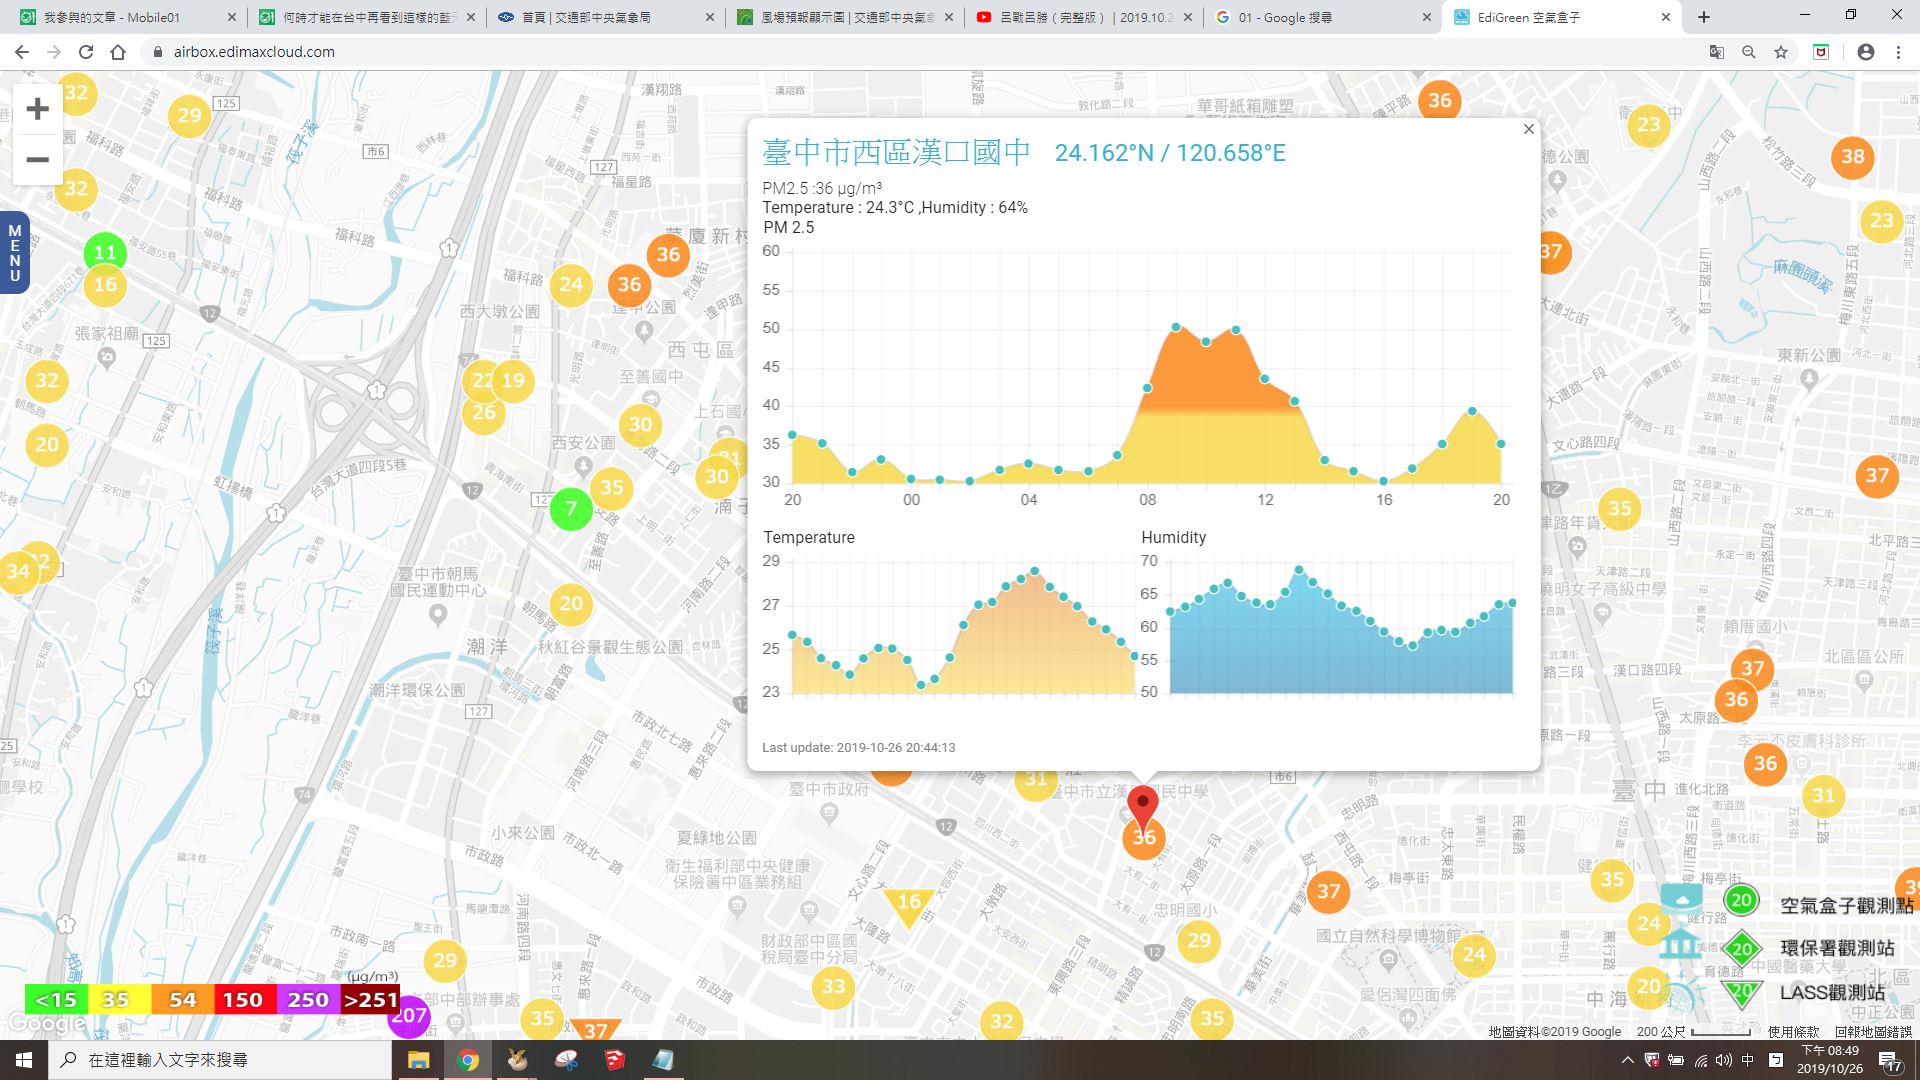Go back in browser history
The width and height of the screenshot is (1920, 1080).
[22, 52]
